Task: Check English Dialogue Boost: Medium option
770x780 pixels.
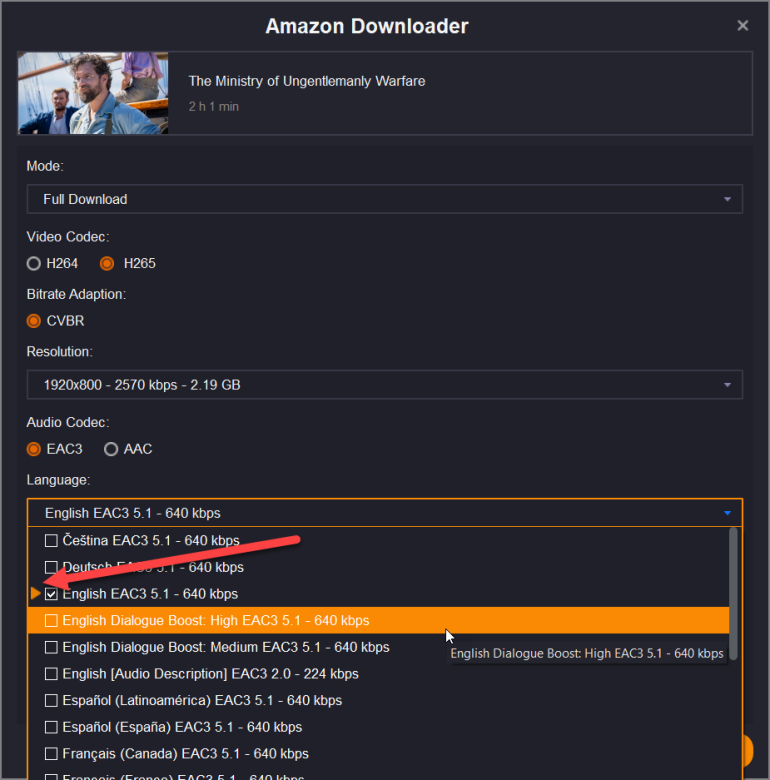Action: [x=51, y=647]
